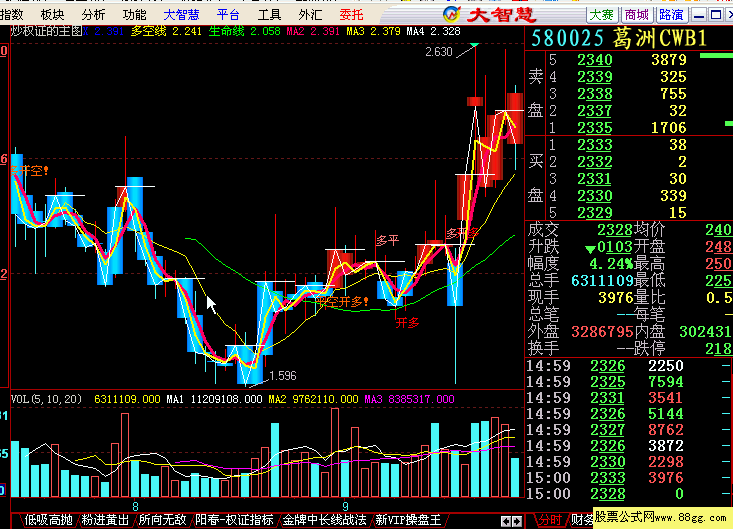Image resolution: width=733 pixels, height=529 pixels.
Task: Click the 外盘 value 3286795
Action: [x=602, y=332]
